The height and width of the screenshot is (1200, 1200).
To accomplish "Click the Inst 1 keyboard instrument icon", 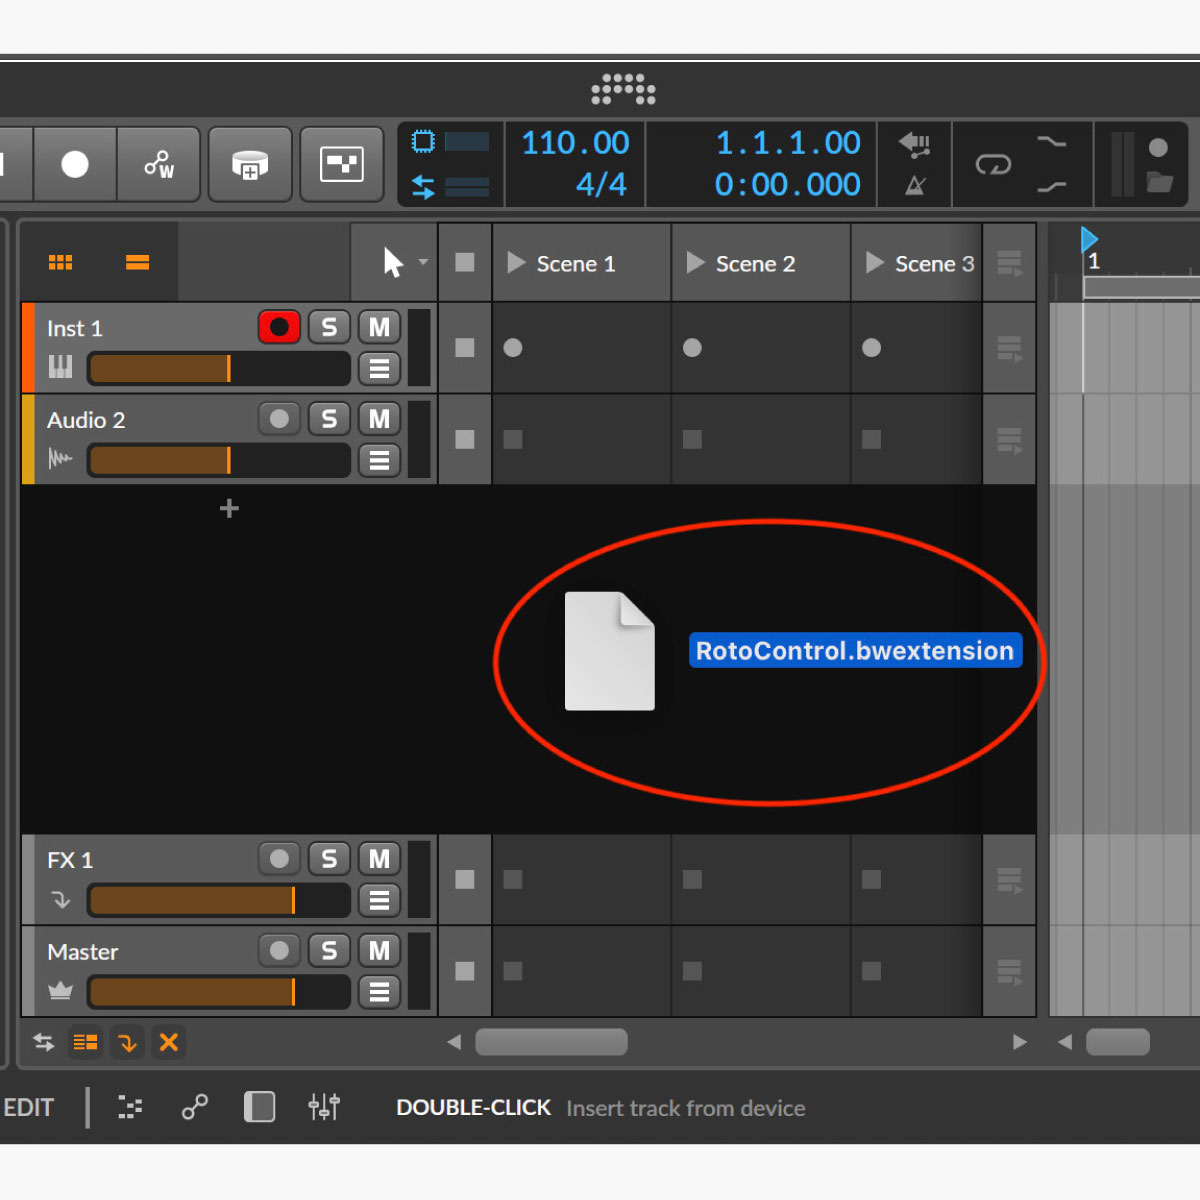I will [x=61, y=367].
